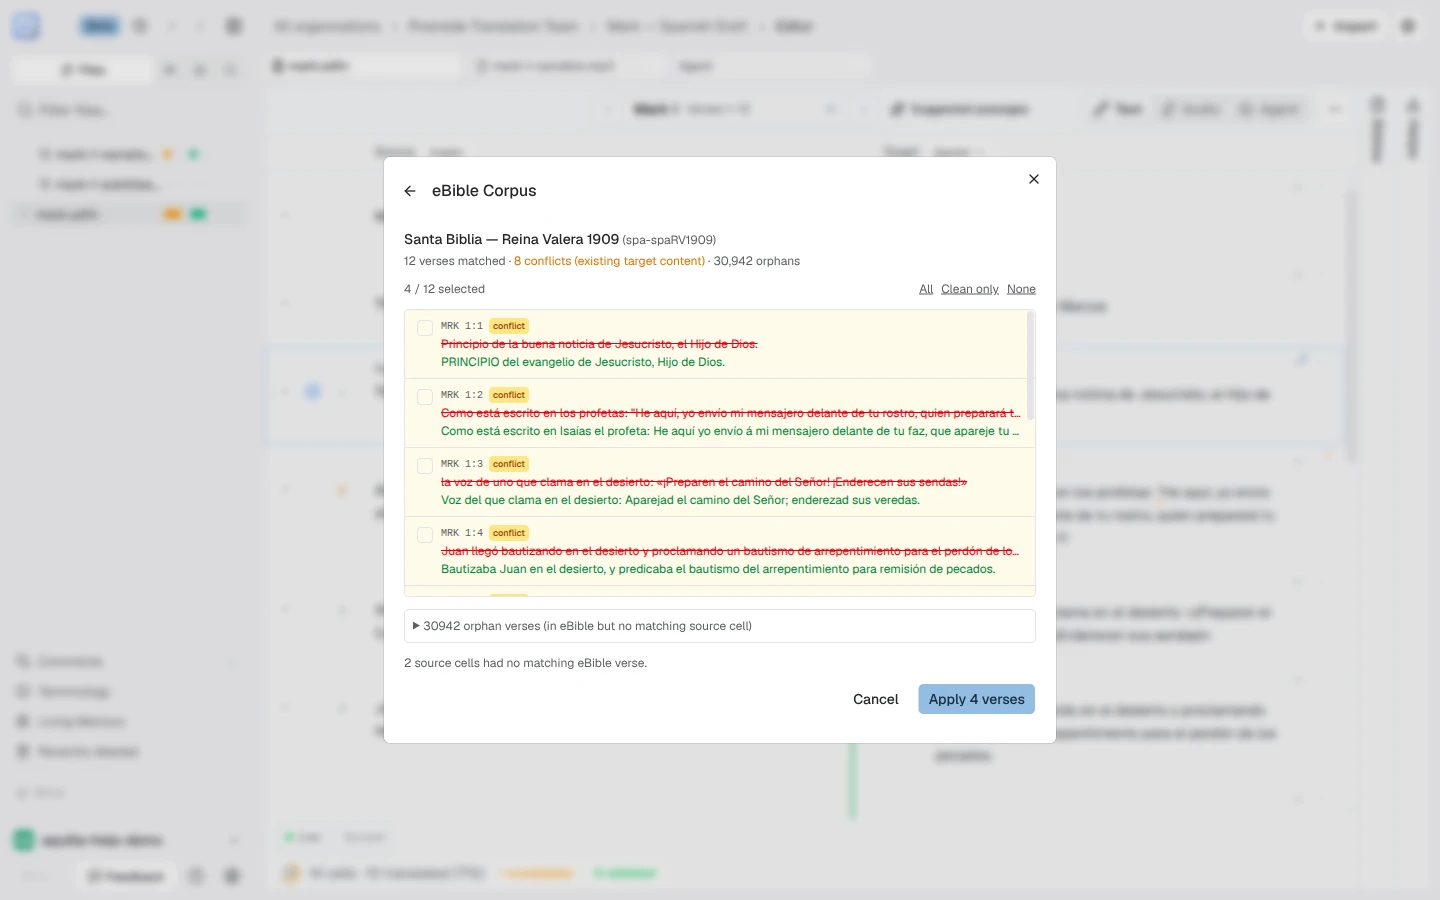Click the '12 verses matched' text

tap(455, 261)
